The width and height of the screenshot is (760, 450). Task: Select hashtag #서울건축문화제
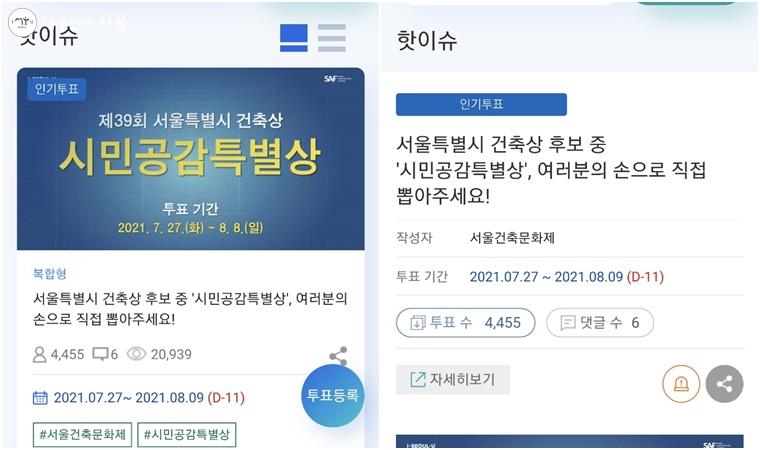point(82,434)
